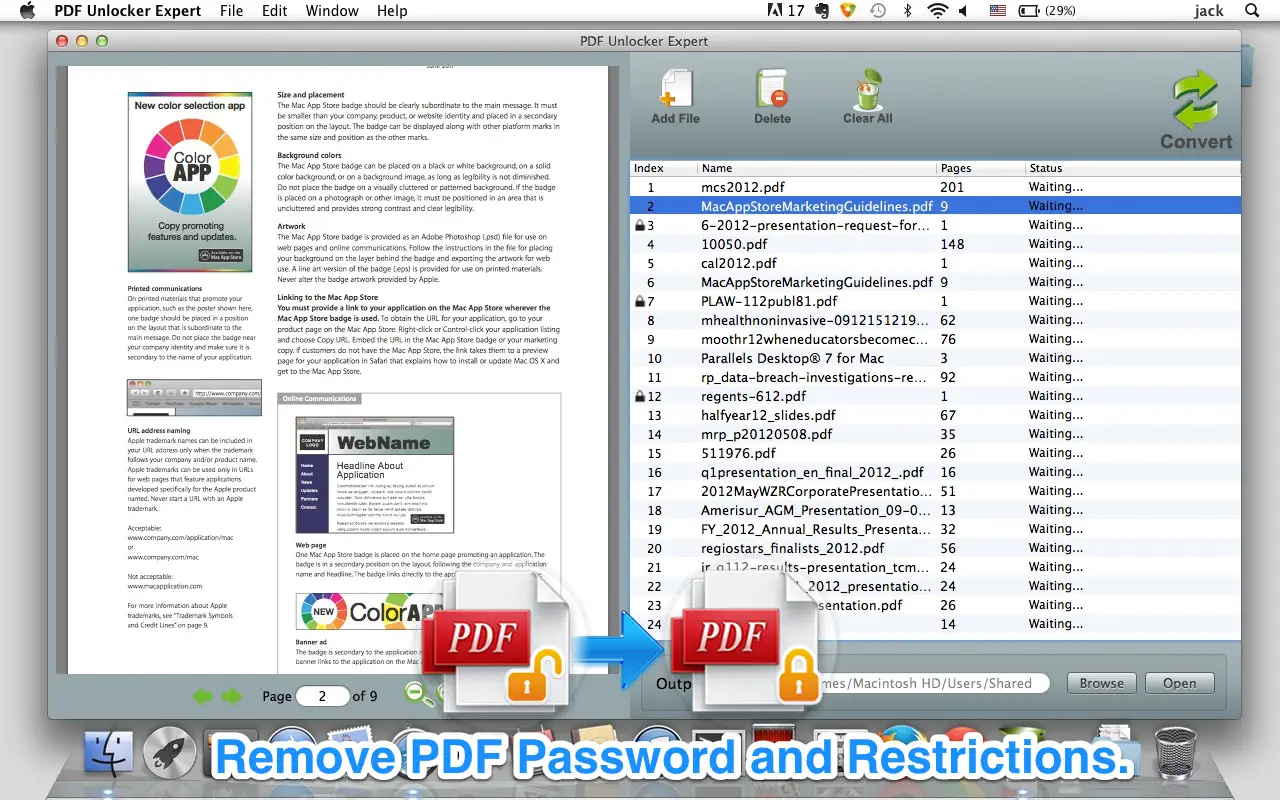Image resolution: width=1280 pixels, height=800 pixels.
Task: Open the Help menu
Action: click(392, 11)
